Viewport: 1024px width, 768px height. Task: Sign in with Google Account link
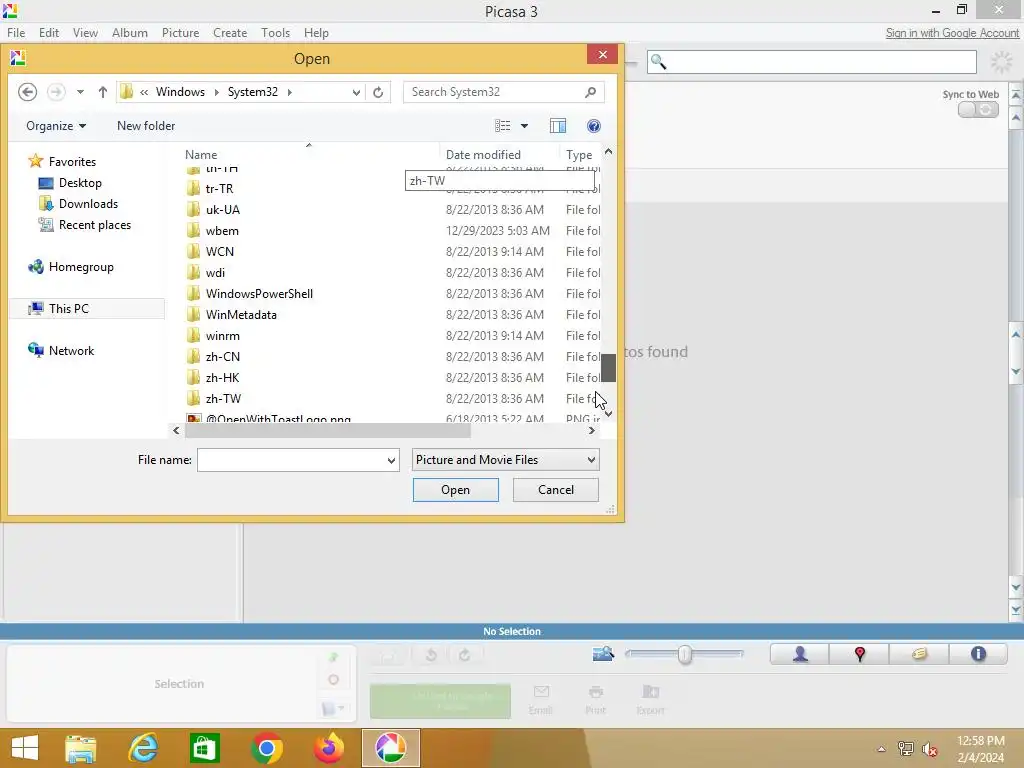[952, 33]
